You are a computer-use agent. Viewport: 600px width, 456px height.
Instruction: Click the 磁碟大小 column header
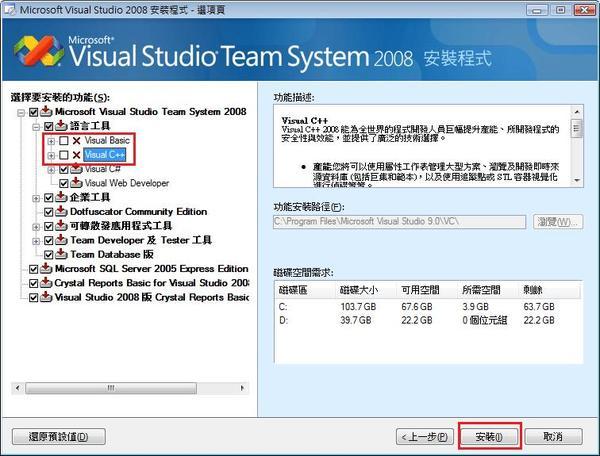(x=366, y=290)
